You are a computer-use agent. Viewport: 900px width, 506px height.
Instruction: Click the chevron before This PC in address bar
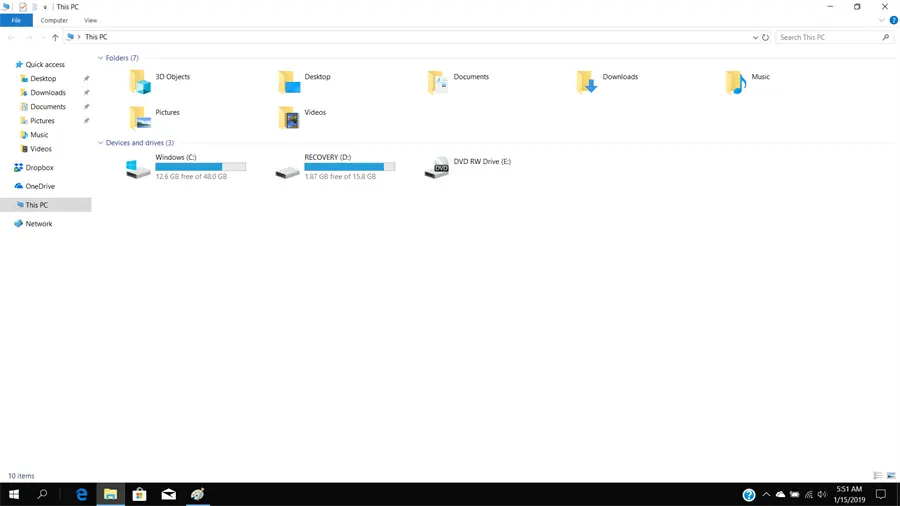[x=79, y=37]
